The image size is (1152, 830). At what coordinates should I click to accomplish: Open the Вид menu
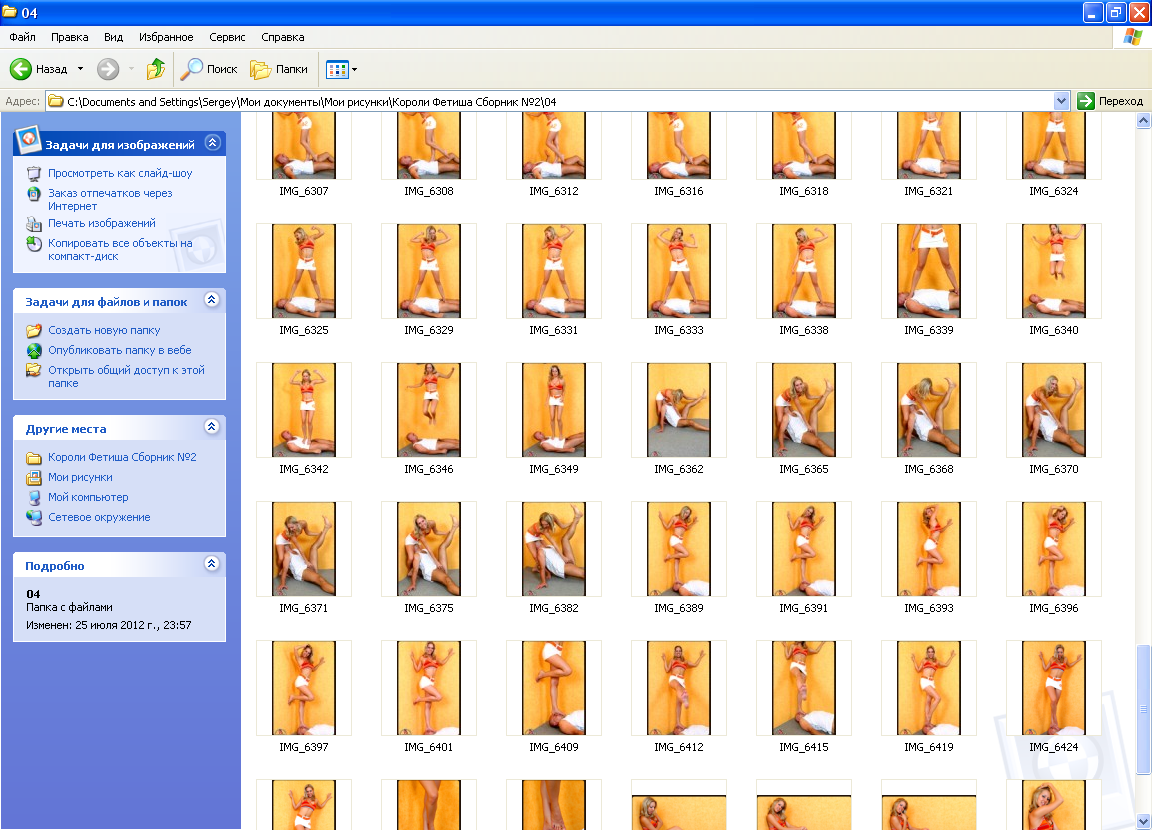pos(113,37)
